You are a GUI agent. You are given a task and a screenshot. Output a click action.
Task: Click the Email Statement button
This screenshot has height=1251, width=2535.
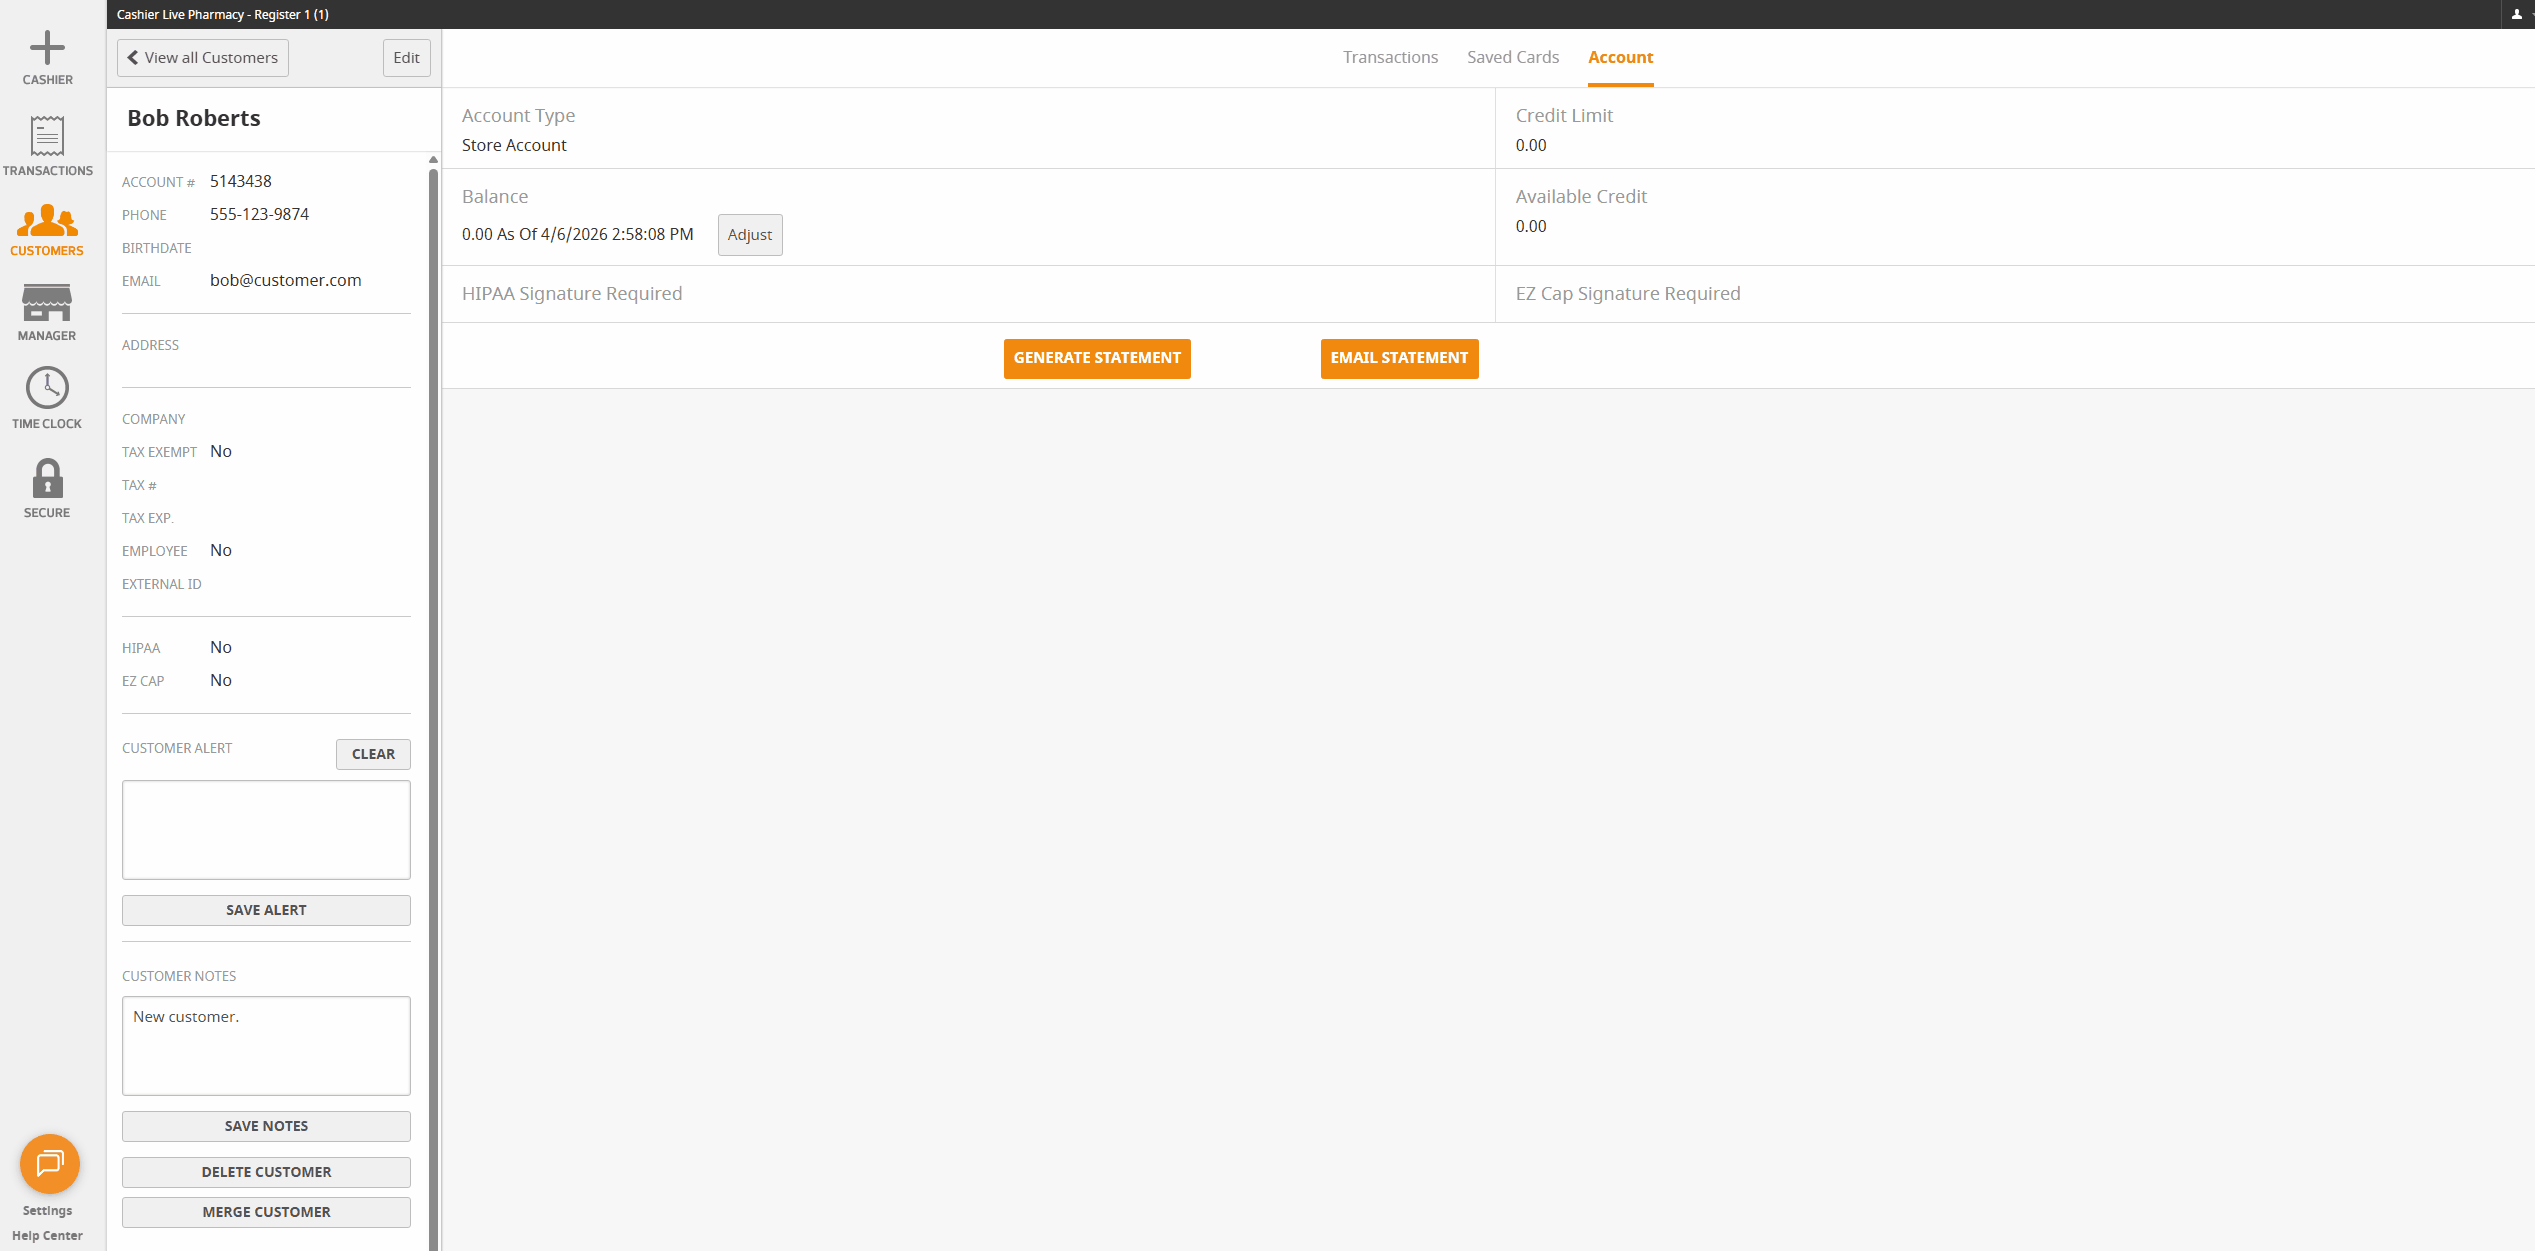pyautogui.click(x=1399, y=358)
